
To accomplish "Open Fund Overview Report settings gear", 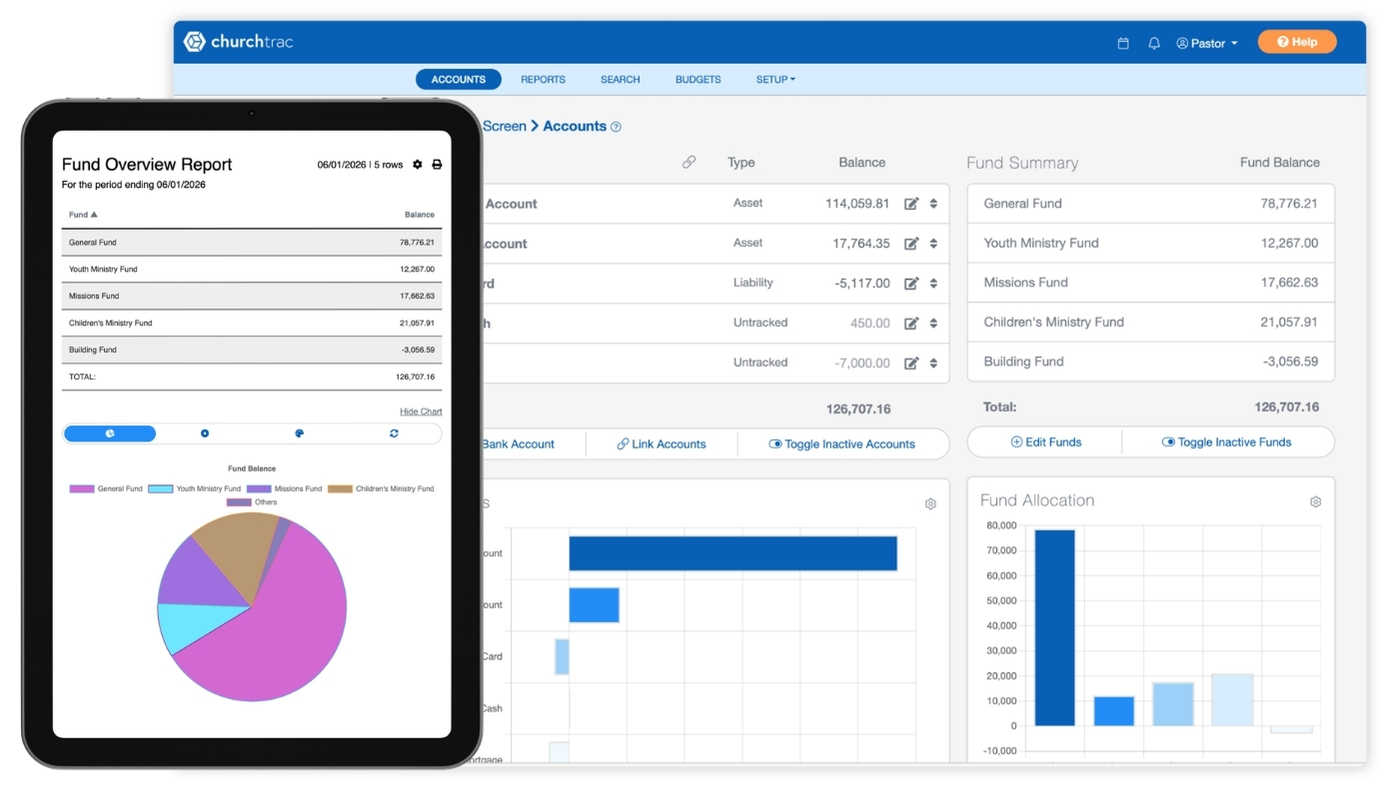I will coord(417,165).
